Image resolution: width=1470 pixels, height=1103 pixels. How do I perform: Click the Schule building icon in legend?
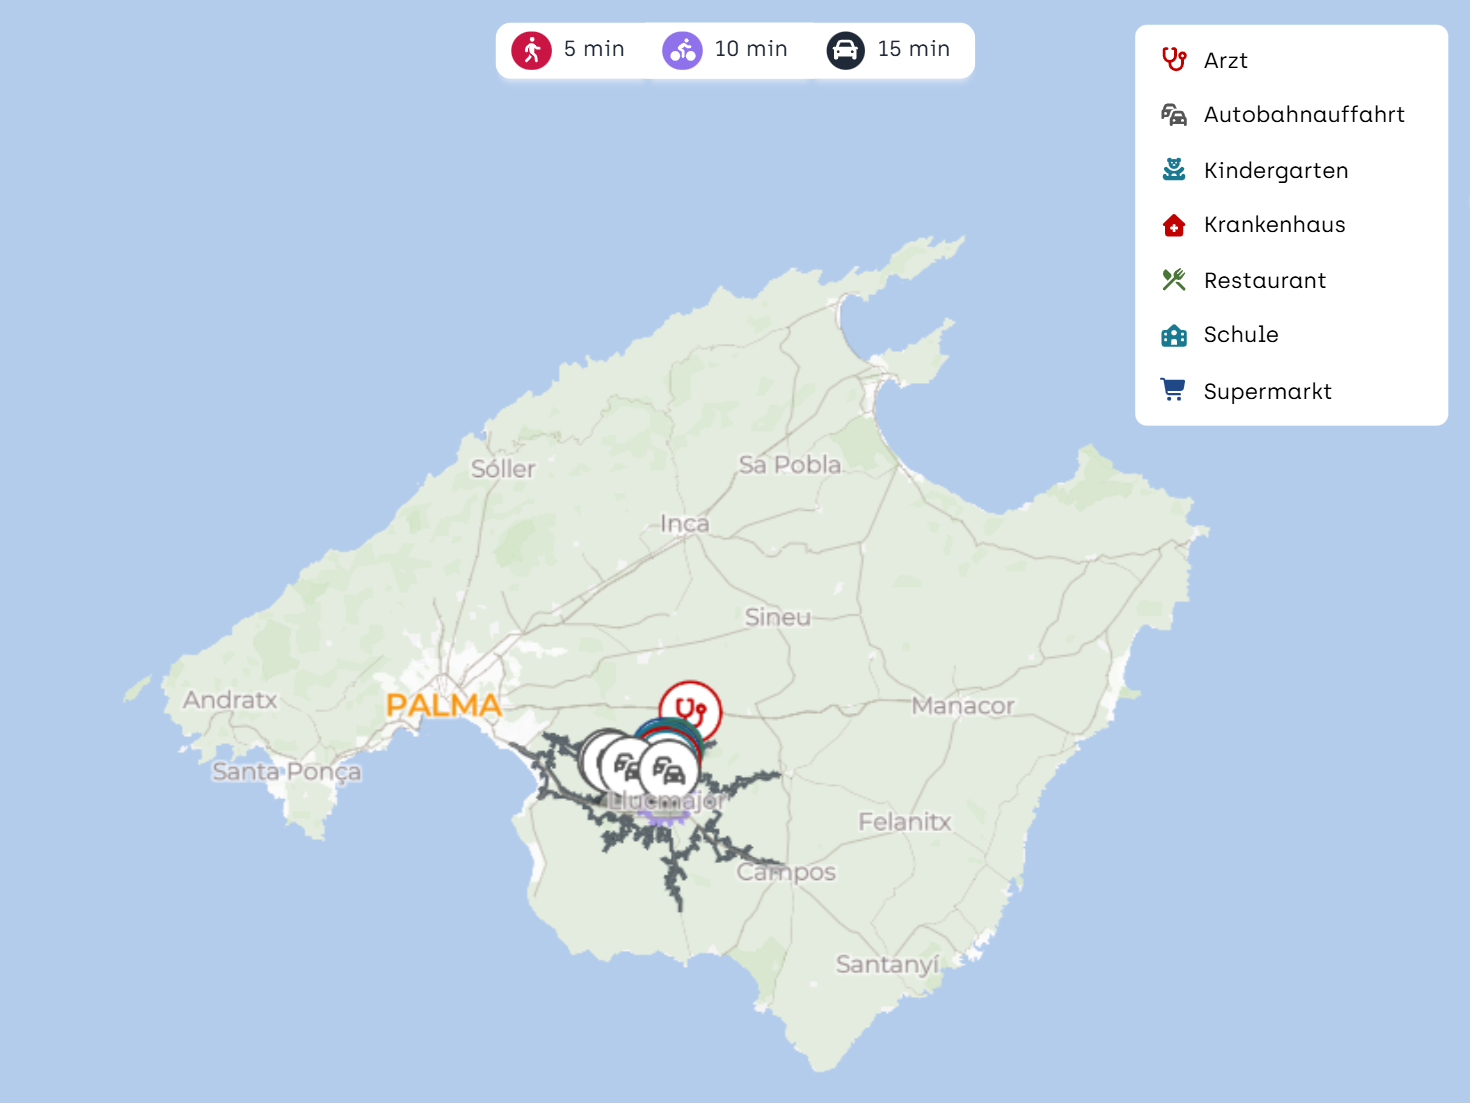point(1174,335)
